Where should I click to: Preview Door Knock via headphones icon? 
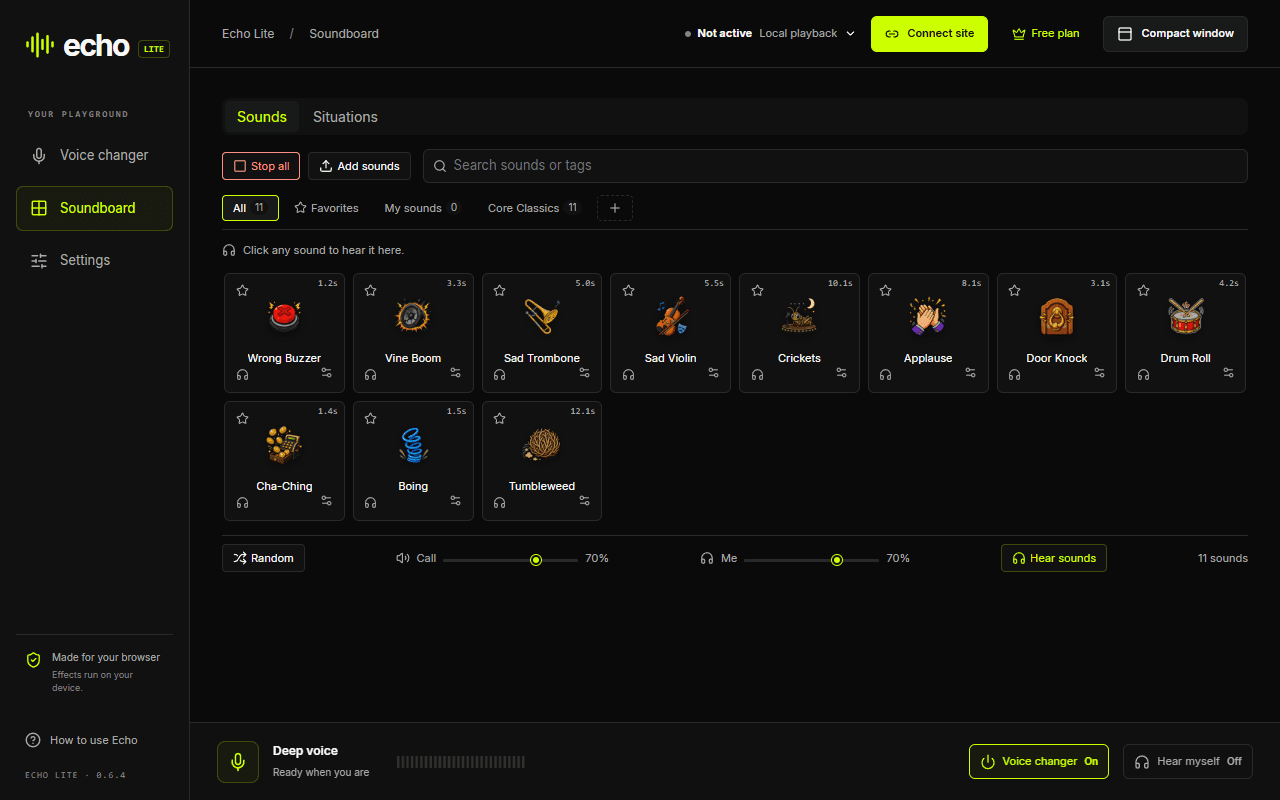[x=1014, y=374]
